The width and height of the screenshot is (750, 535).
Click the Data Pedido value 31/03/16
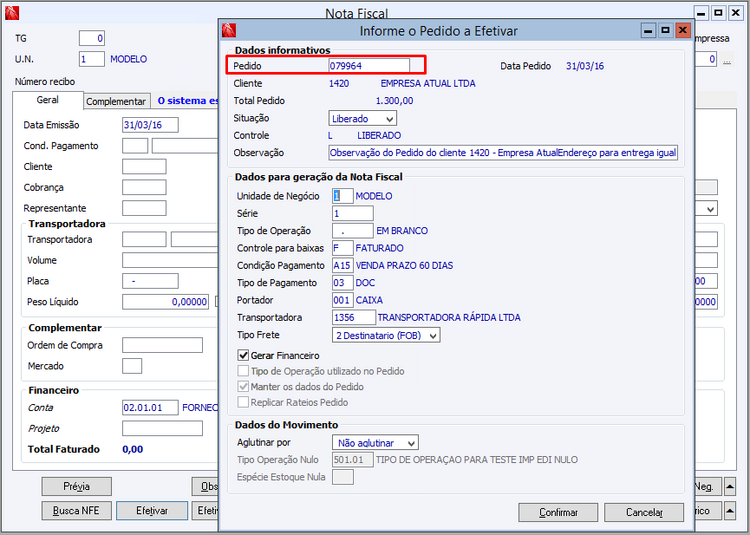click(x=585, y=66)
